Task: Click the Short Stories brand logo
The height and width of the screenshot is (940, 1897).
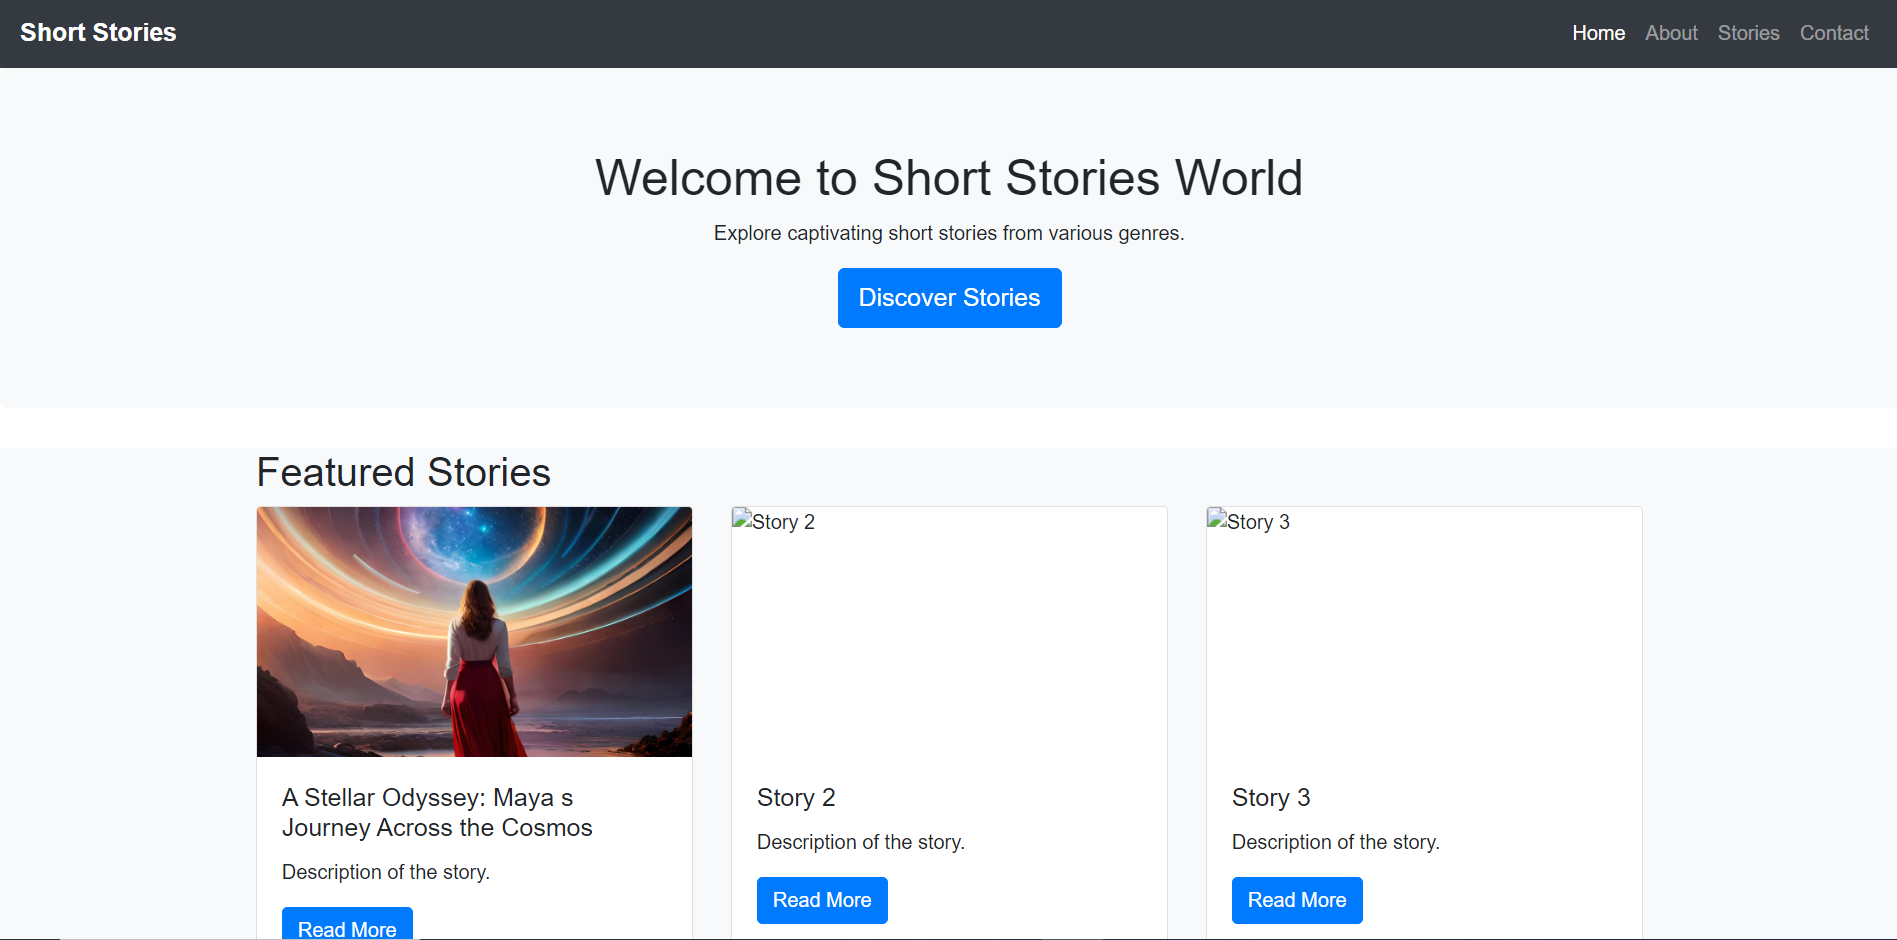Action: [97, 32]
